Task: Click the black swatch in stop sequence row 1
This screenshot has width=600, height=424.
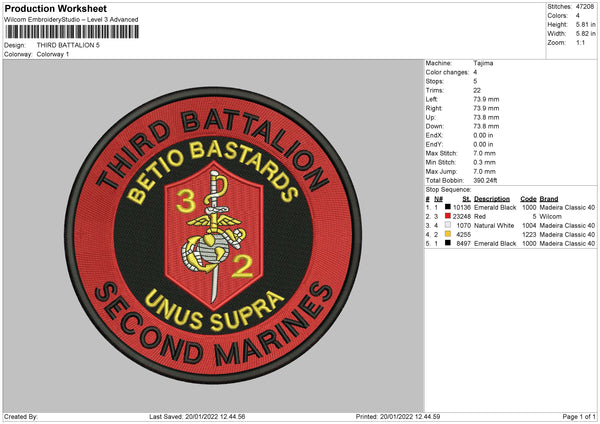Action: [448, 207]
